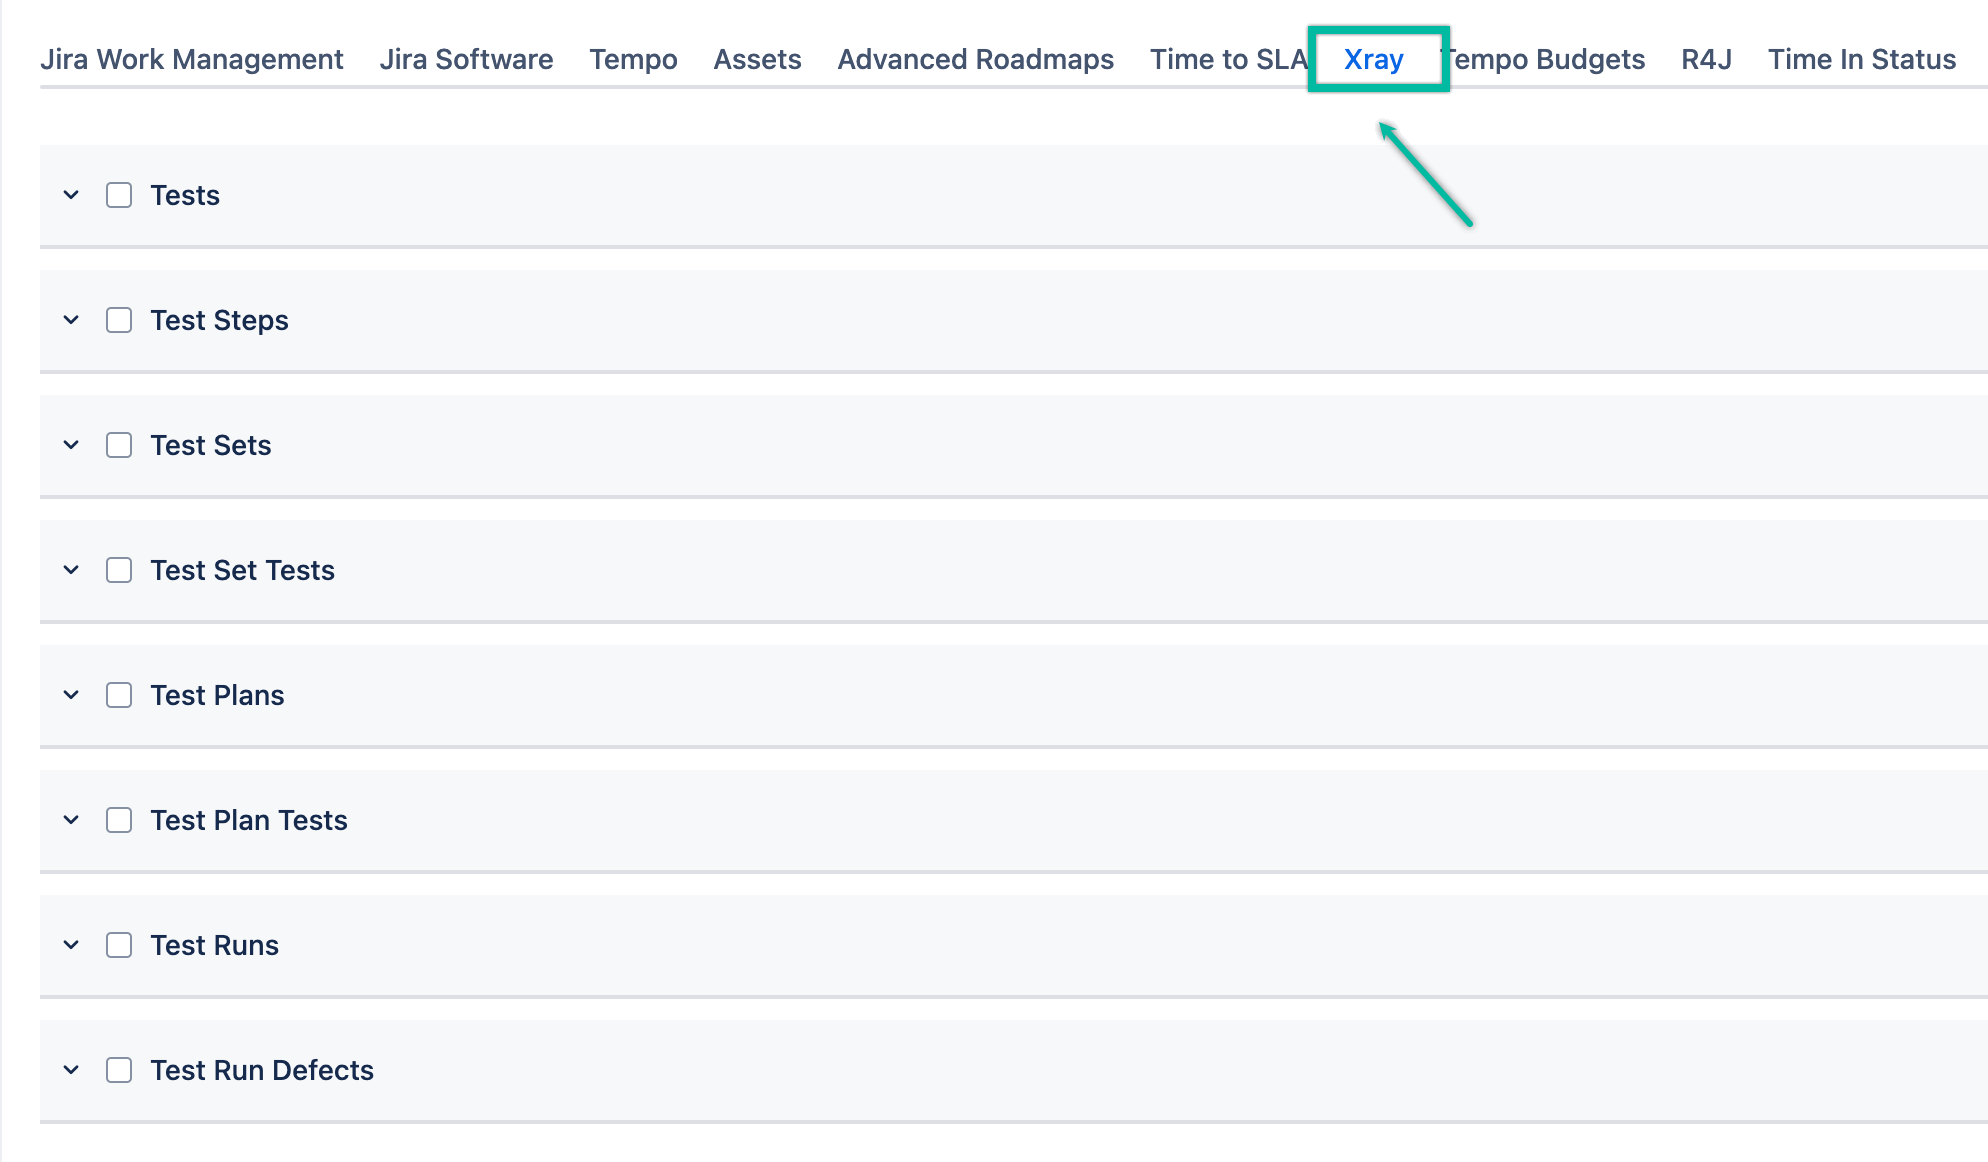
Task: Check the Test Set Tests checkbox
Action: [118, 570]
